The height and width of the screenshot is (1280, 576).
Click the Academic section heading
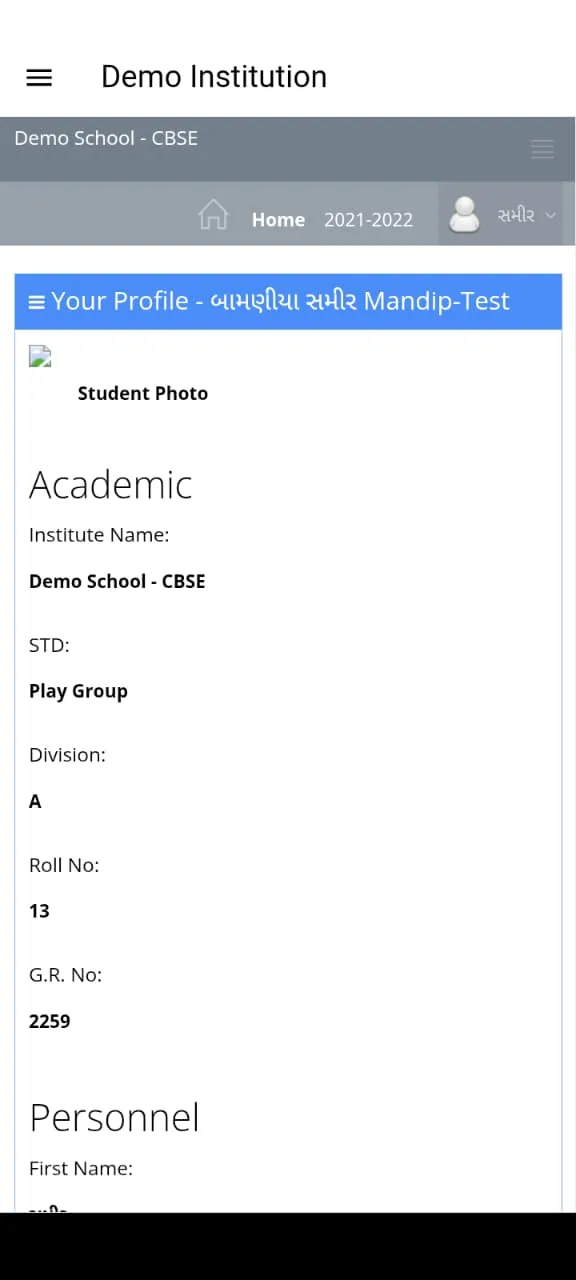111,484
